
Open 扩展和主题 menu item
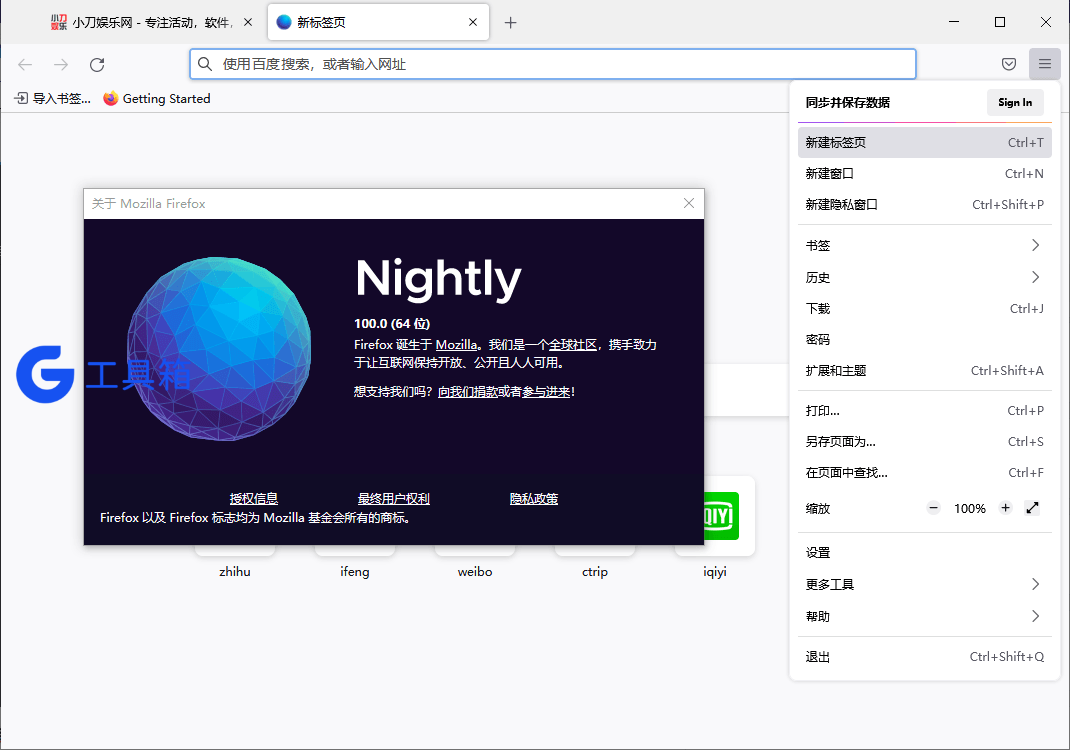click(x=924, y=371)
